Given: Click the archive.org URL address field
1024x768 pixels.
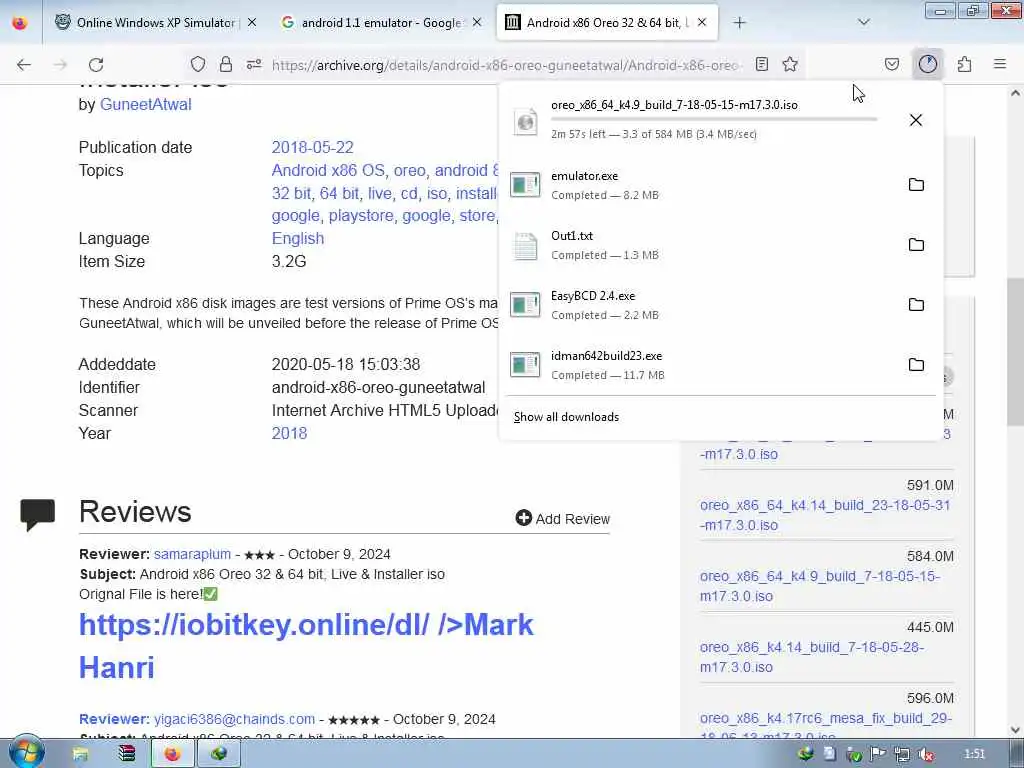Looking at the screenshot, I should pos(506,65).
